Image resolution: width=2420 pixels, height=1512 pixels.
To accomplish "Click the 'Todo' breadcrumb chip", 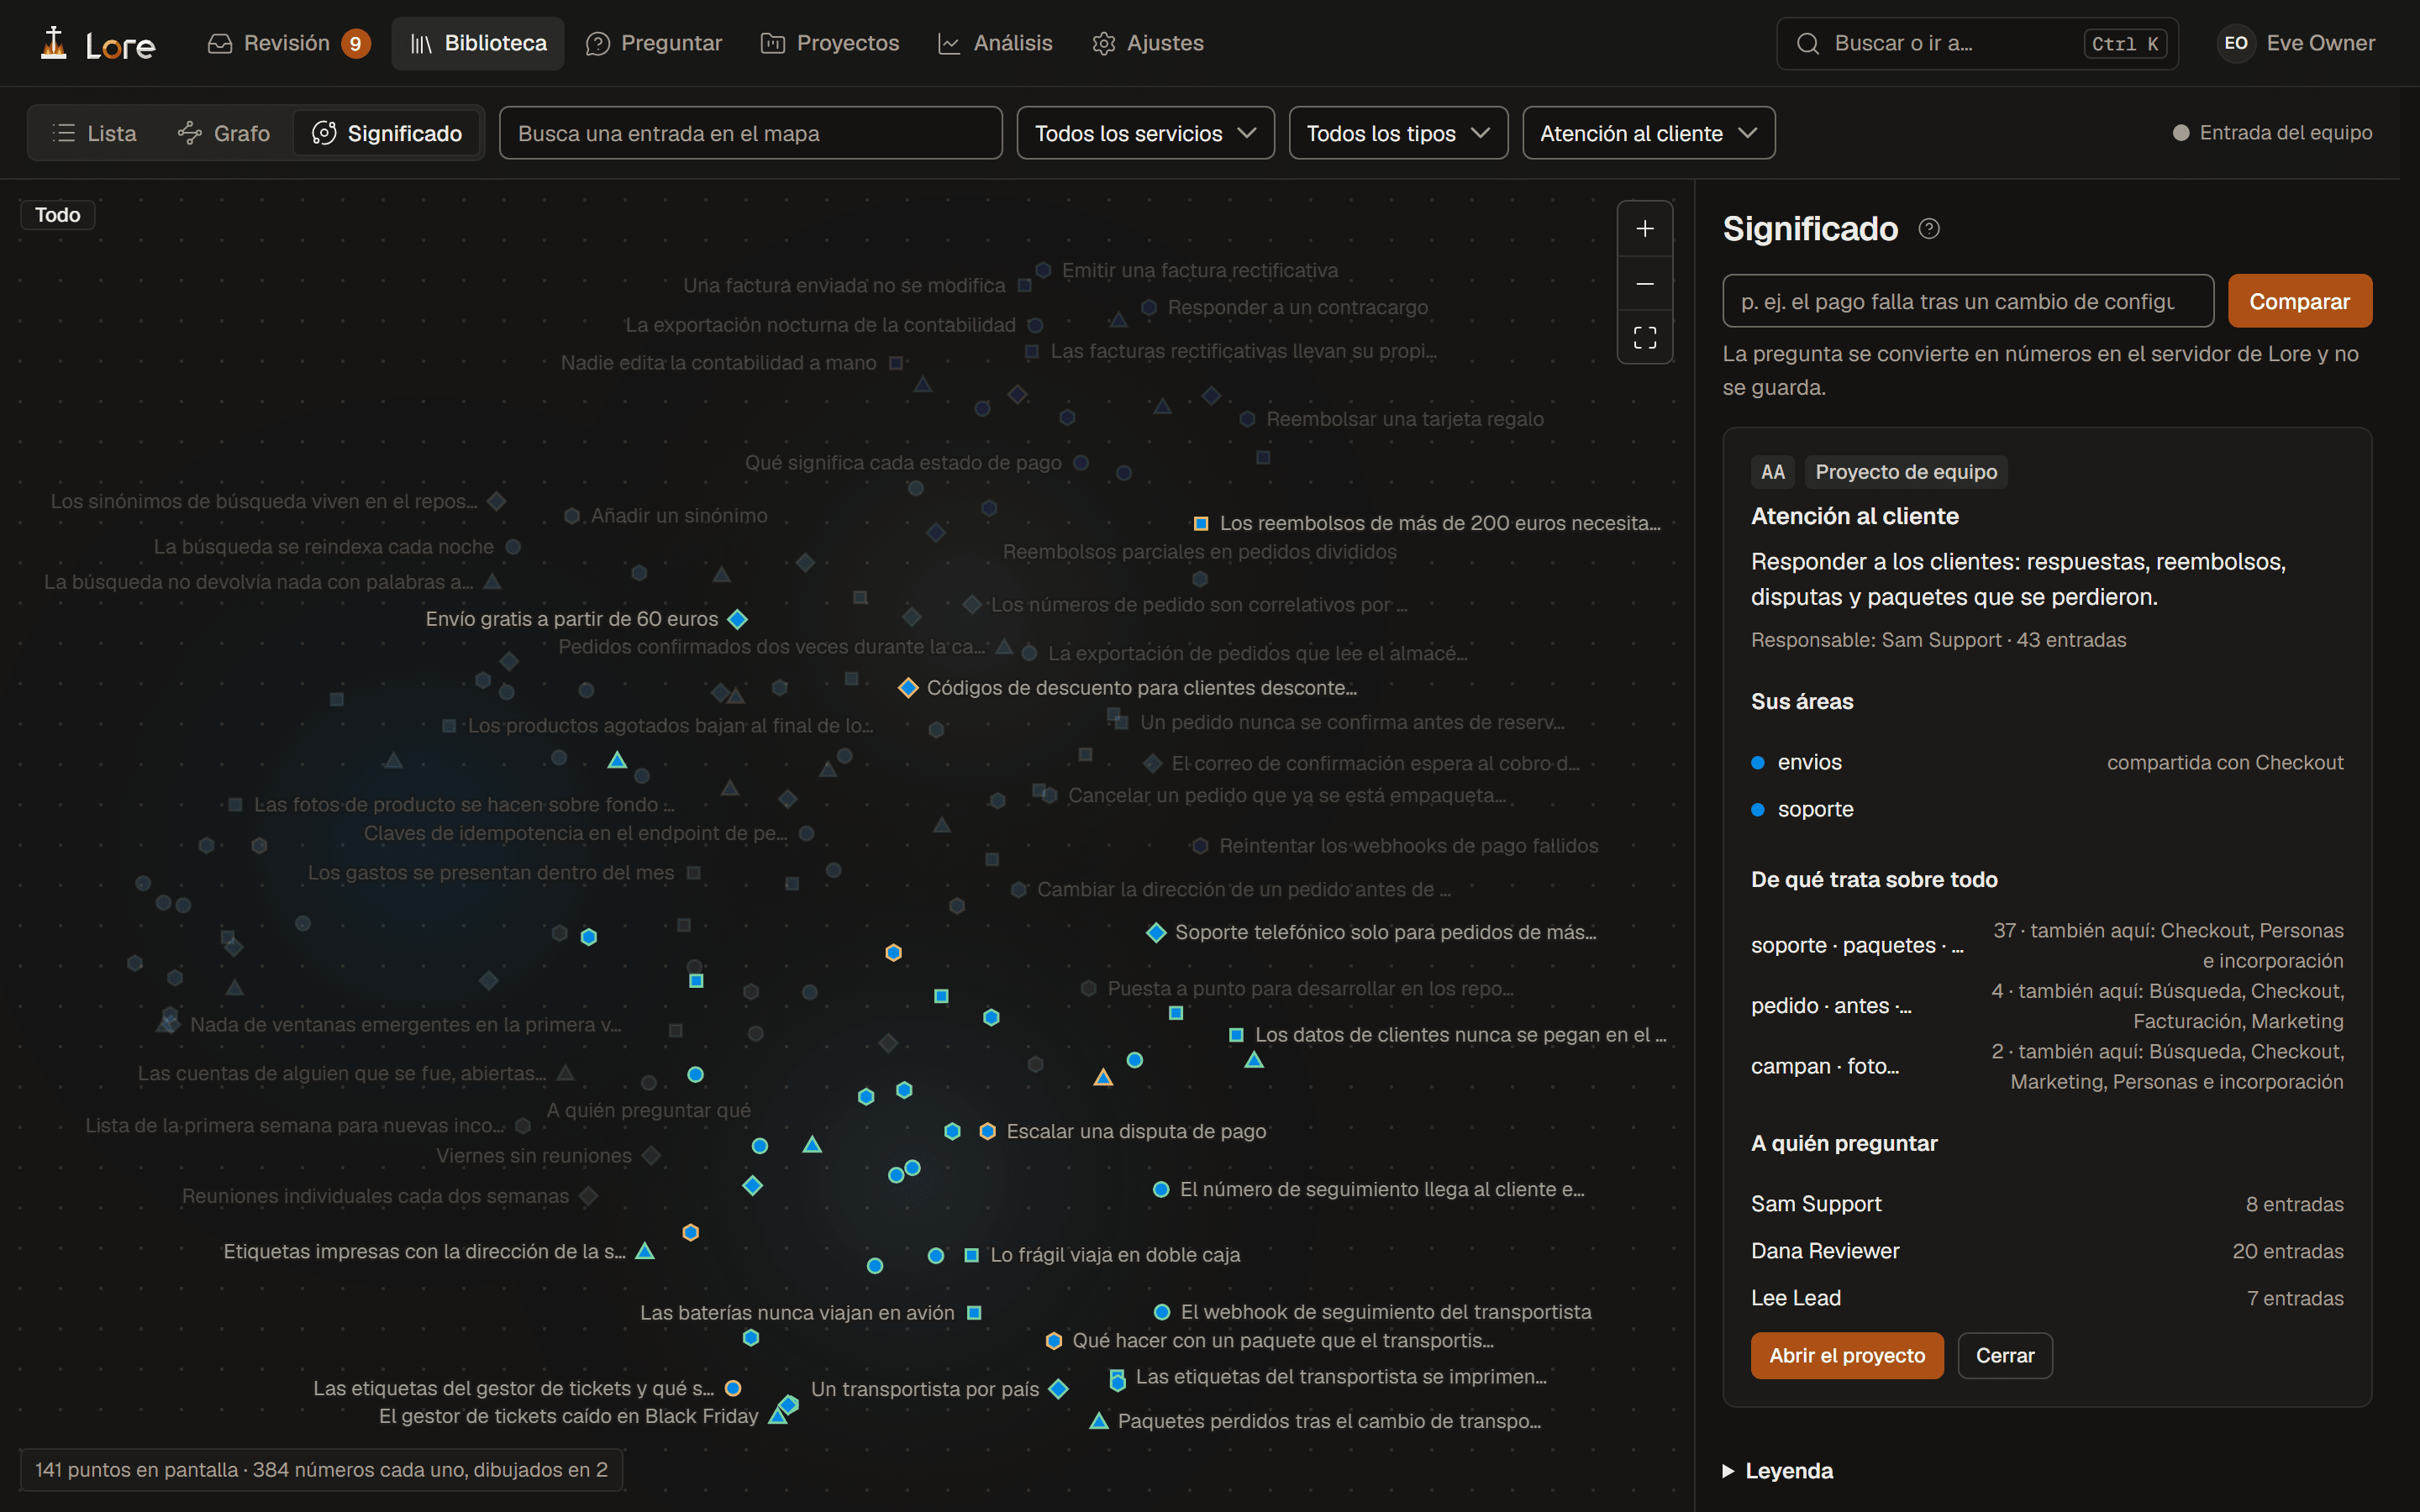I will point(58,215).
